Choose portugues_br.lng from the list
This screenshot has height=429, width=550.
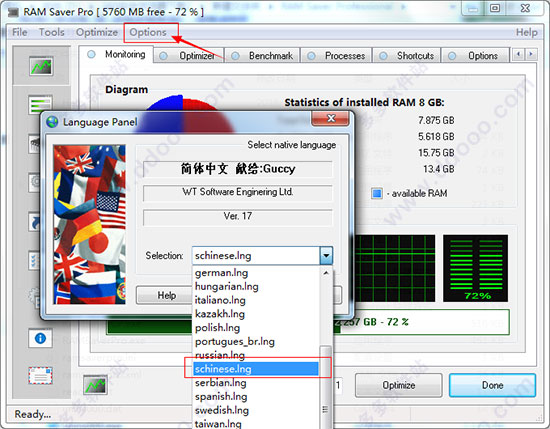coord(256,341)
